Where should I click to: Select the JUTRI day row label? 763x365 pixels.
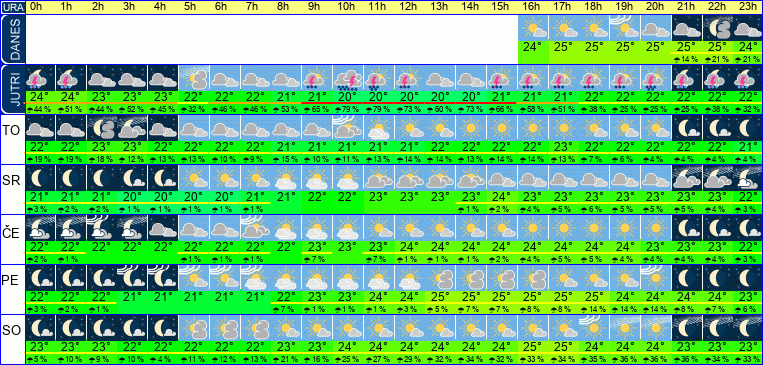12,89
